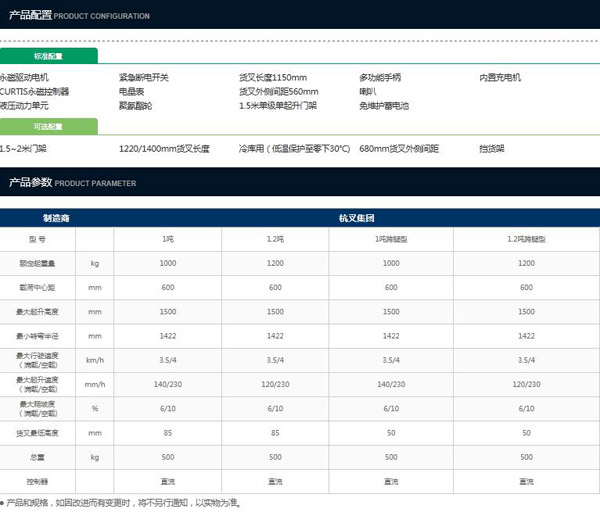Click the 货叉长度1150mm entry
600x516 pixels.
(272, 77)
